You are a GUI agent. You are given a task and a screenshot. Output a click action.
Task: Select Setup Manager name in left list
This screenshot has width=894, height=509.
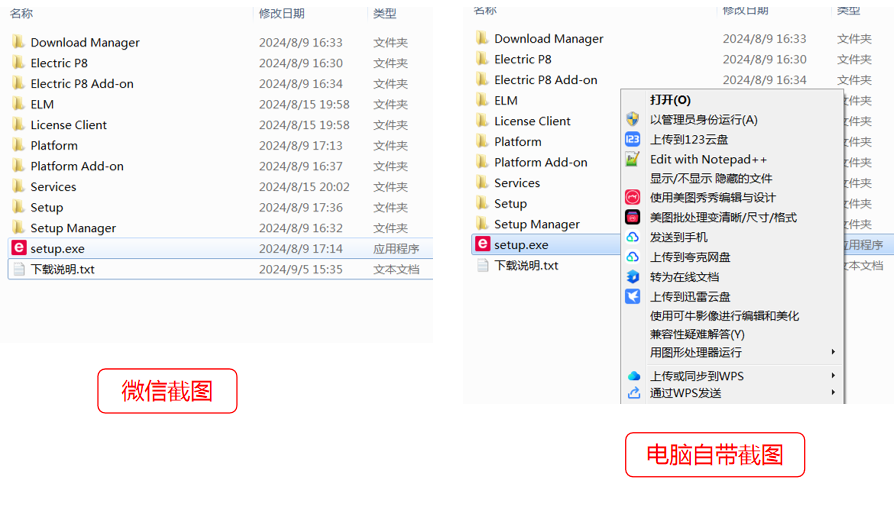coord(73,228)
